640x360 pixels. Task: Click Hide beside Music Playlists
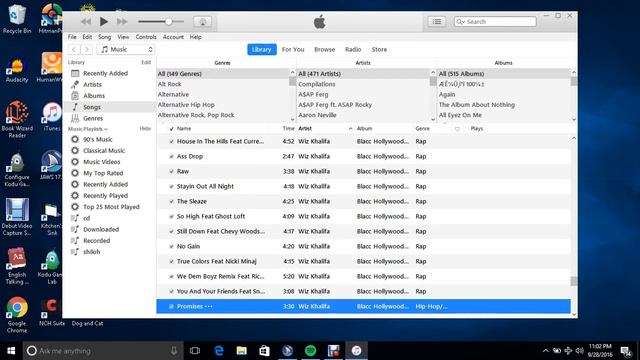[x=145, y=129]
